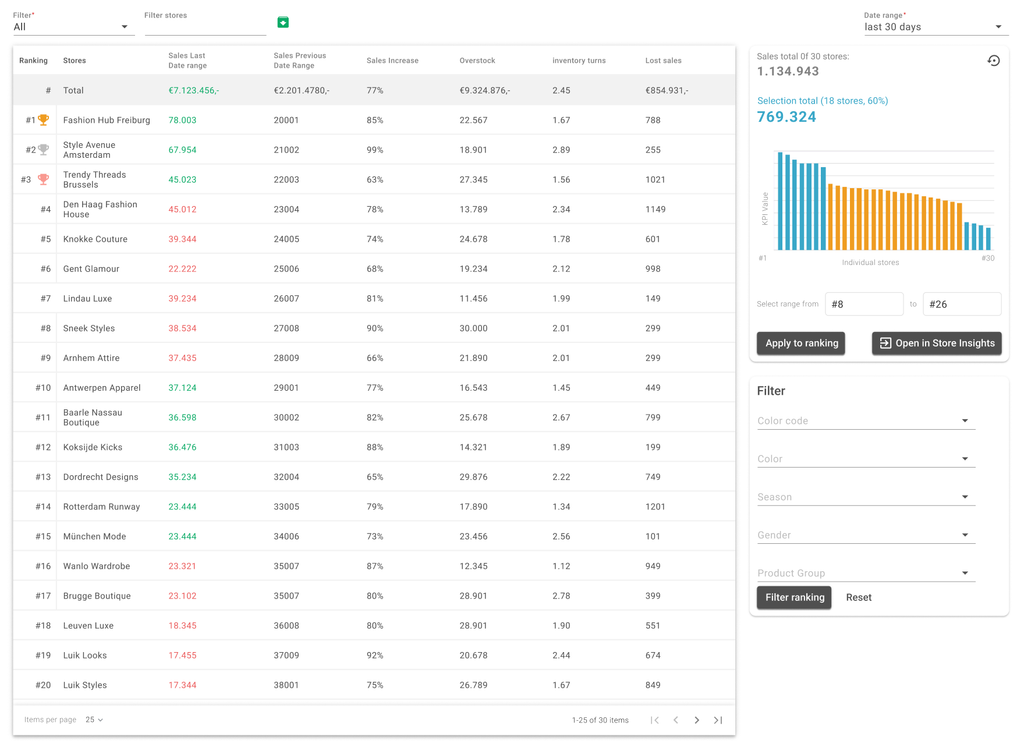
Task: Click the bronze trophy icon for rank #3
Action: 44,179
